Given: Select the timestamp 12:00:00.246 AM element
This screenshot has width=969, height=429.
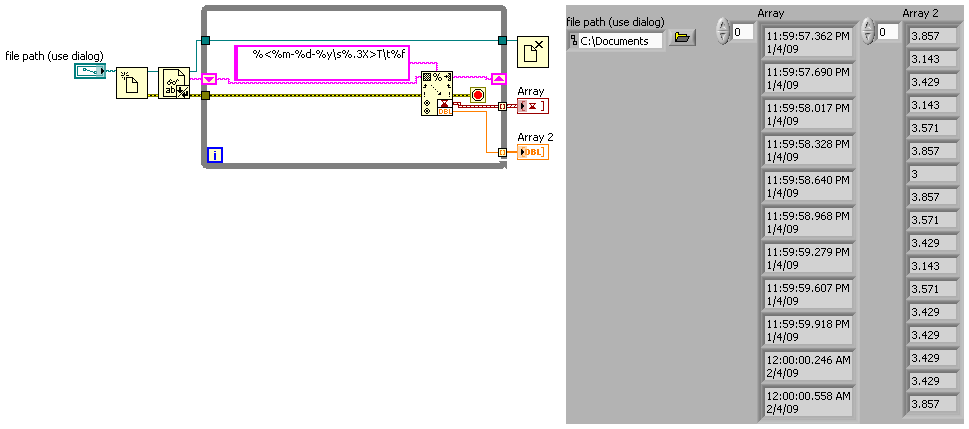Looking at the screenshot, I should tap(808, 367).
